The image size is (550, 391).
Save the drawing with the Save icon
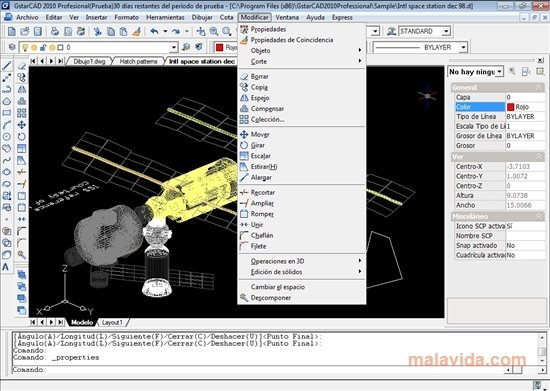[x=38, y=32]
